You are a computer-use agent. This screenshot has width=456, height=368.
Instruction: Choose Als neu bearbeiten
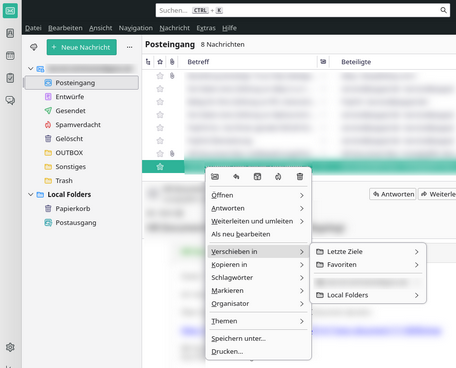point(258,234)
